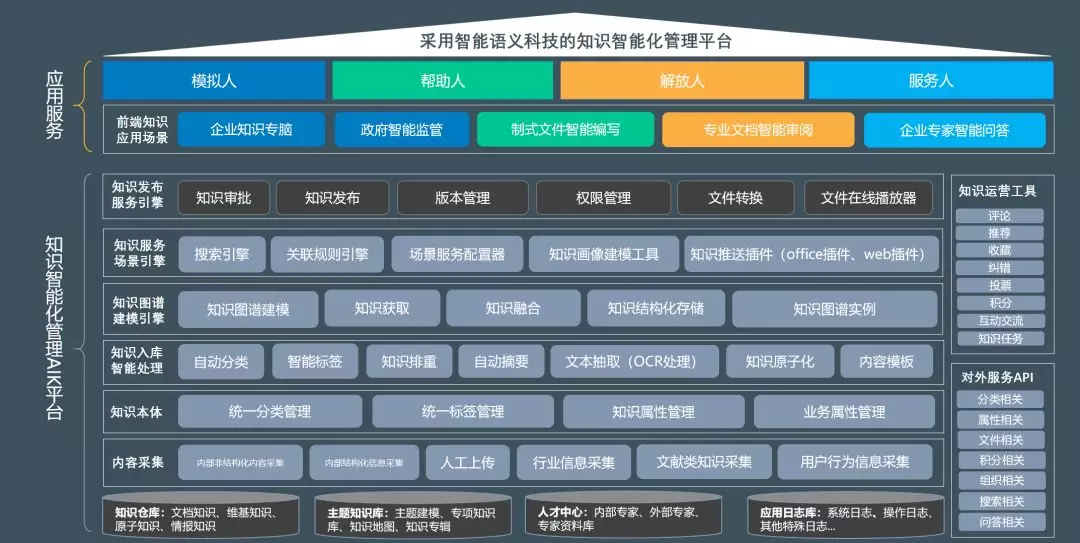Click the 模拟人 blue banner
Viewport: 1080px width, 543px height.
(x=214, y=81)
